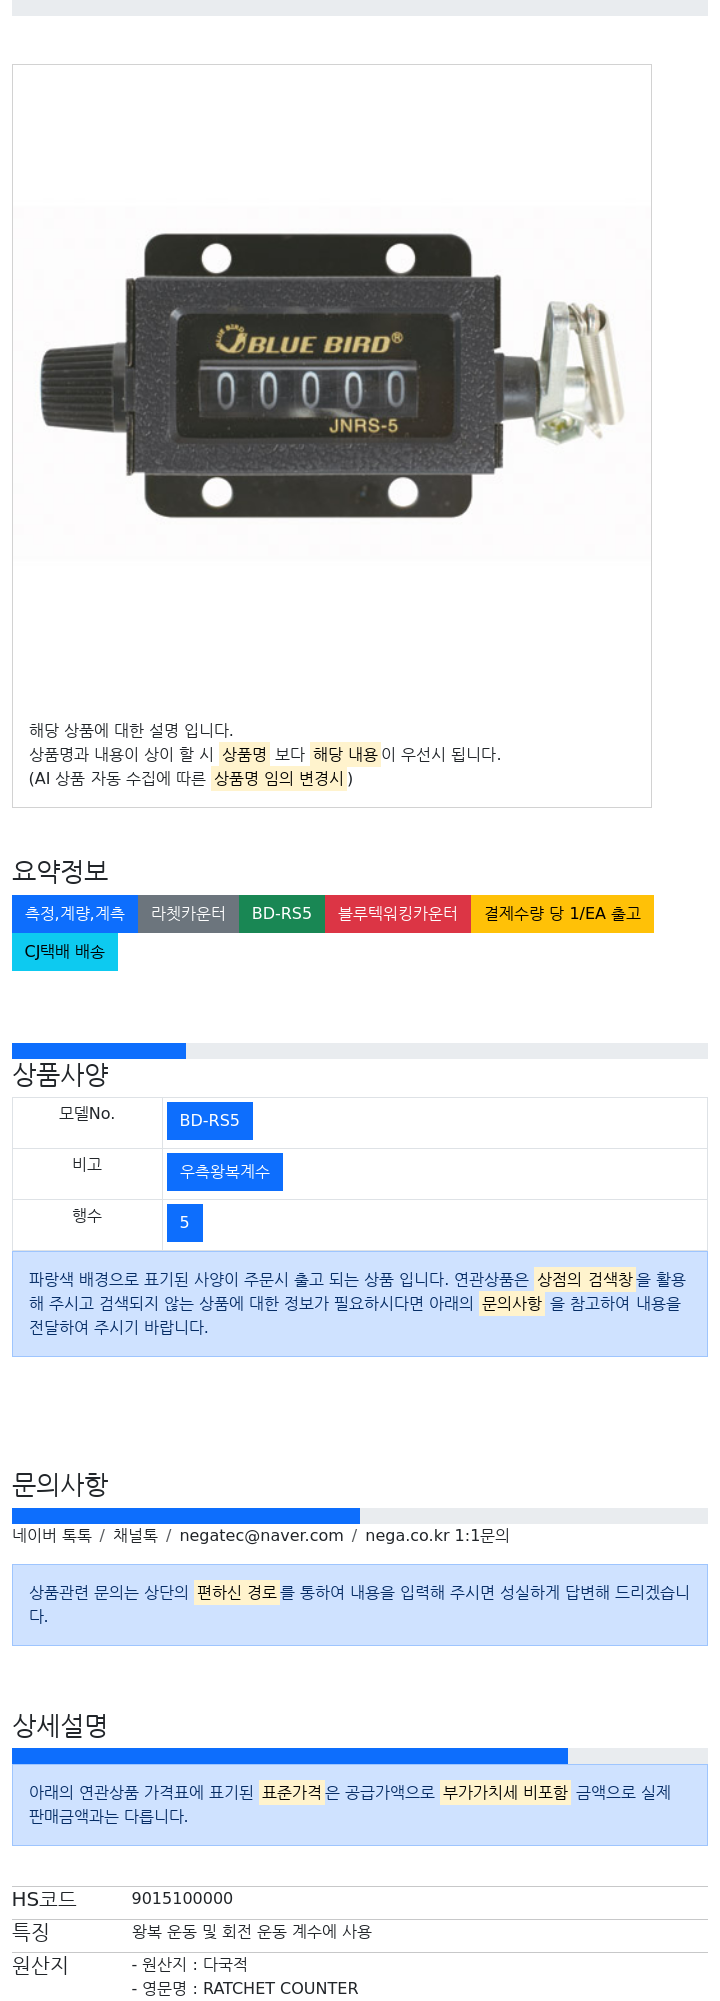Select the 우측왕복계수 spec badge
The image size is (720, 2001).
coord(225,1172)
